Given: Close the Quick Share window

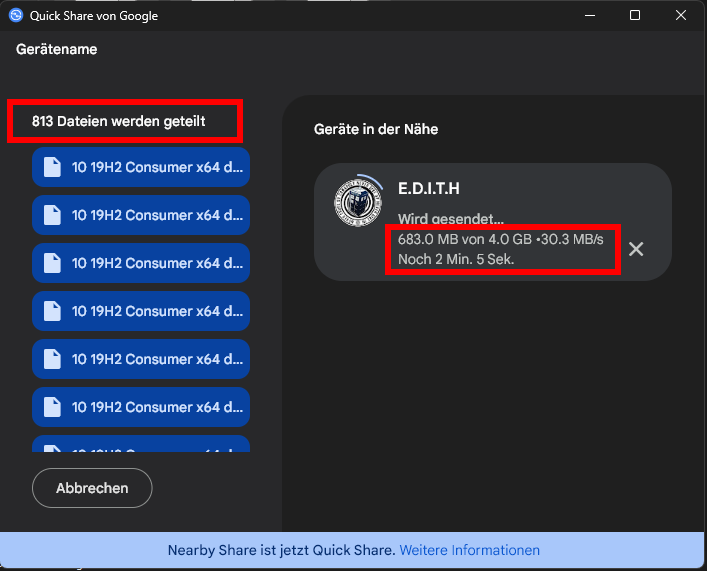Looking at the screenshot, I should [681, 15].
